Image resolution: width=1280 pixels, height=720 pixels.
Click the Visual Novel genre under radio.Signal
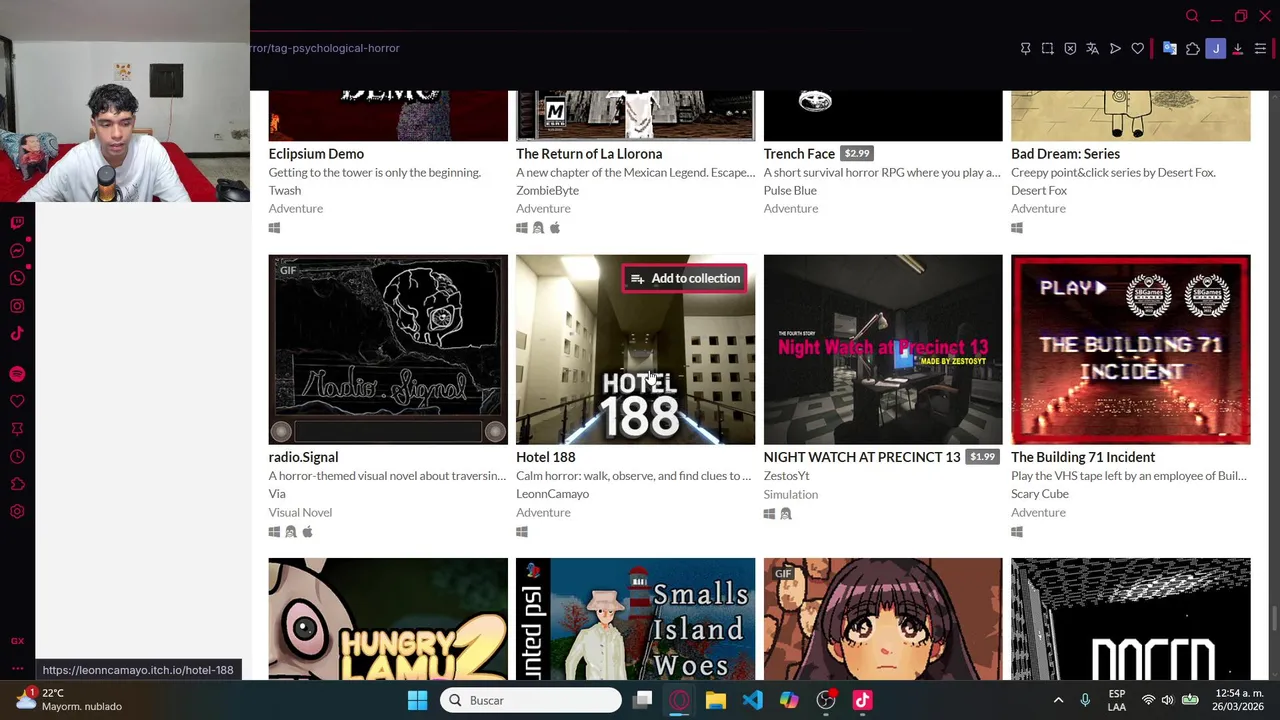pos(300,512)
